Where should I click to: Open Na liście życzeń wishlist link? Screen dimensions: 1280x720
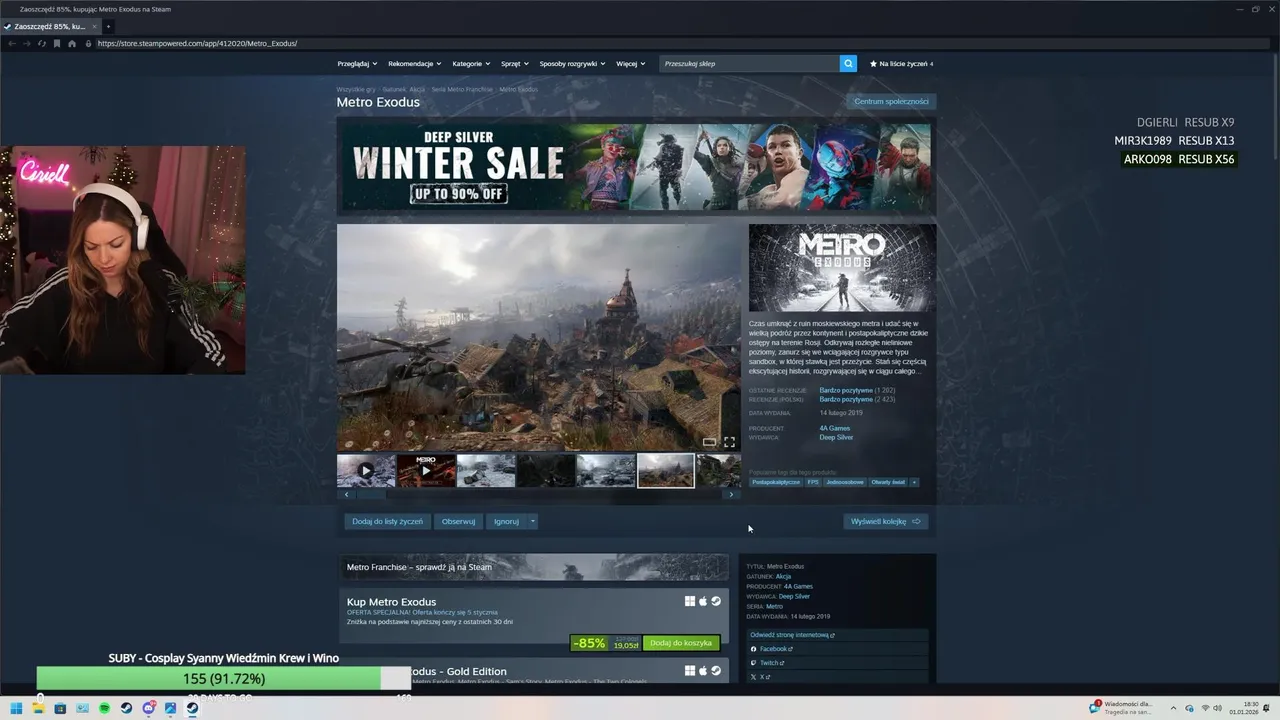tap(901, 64)
